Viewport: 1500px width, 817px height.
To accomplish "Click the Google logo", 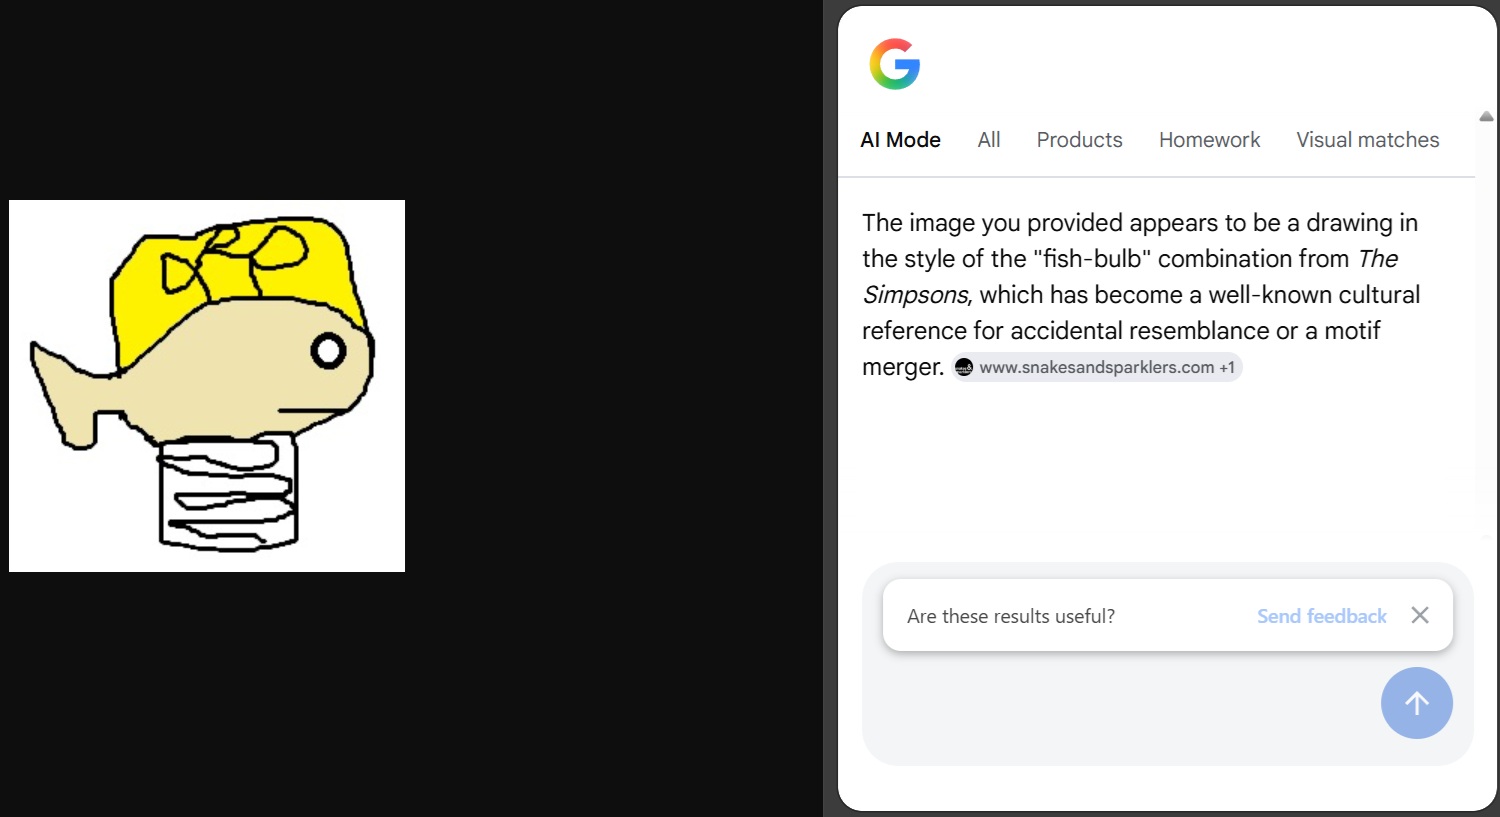I will (894, 64).
